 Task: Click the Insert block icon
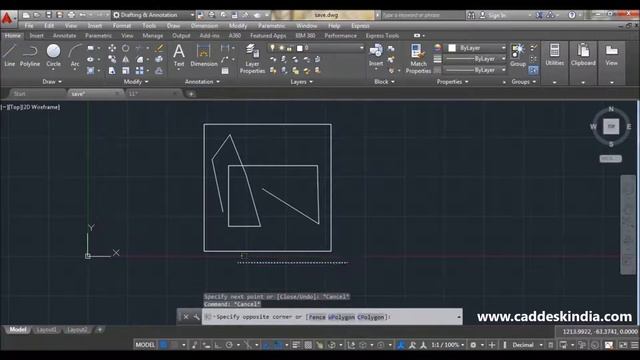click(376, 55)
